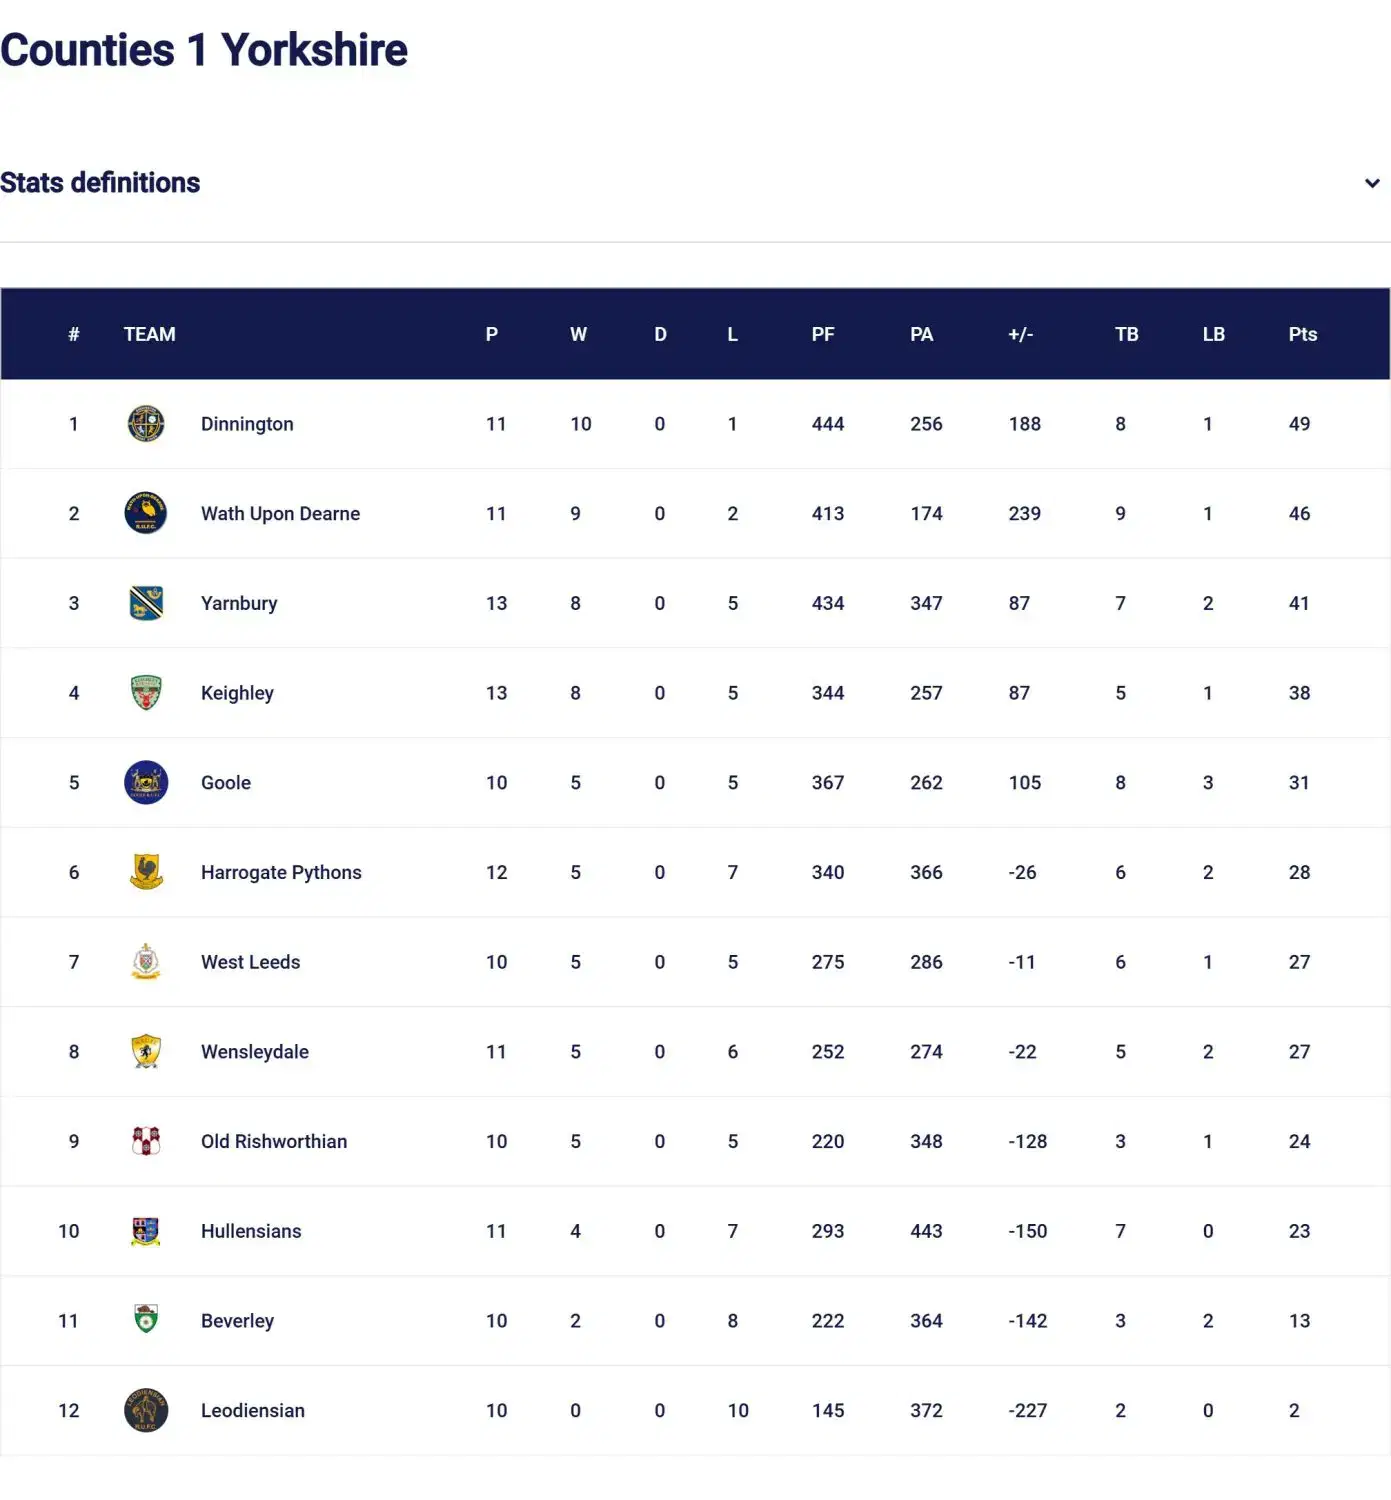This screenshot has width=1391, height=1500.
Task: Click the PF column header
Action: (822, 334)
